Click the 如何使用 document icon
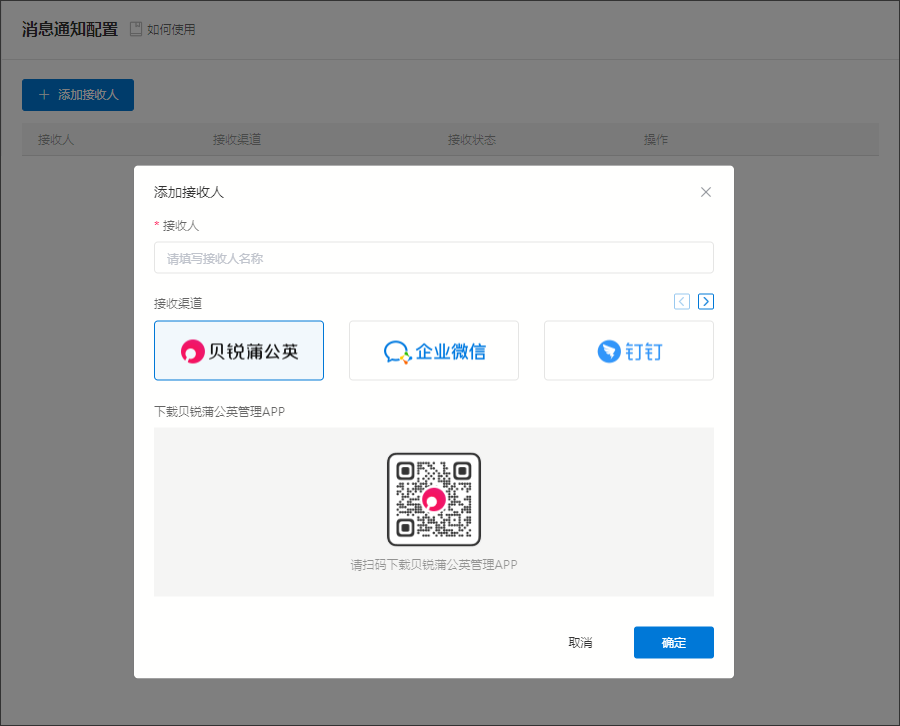The width and height of the screenshot is (900, 726). pyautogui.click(x=135, y=29)
